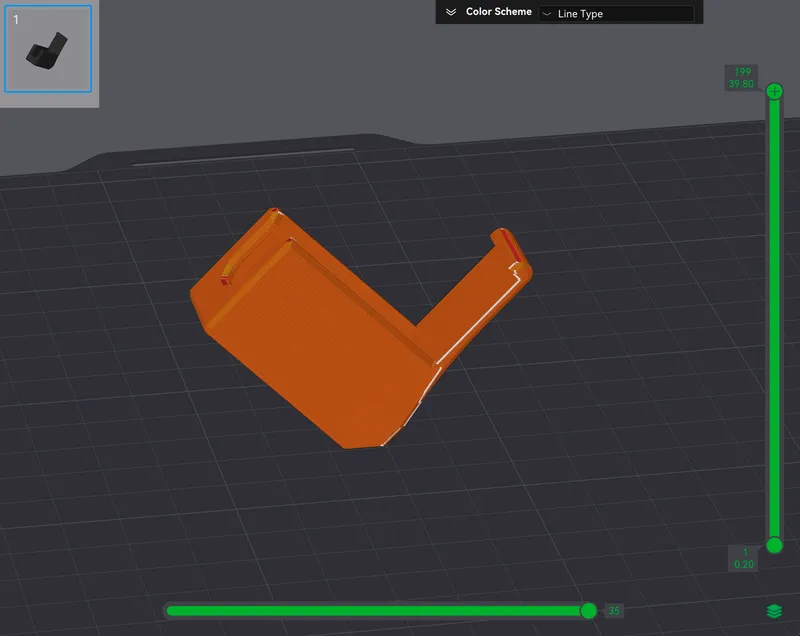Click the bottom layer slider handle

pyautogui.click(x=774, y=545)
